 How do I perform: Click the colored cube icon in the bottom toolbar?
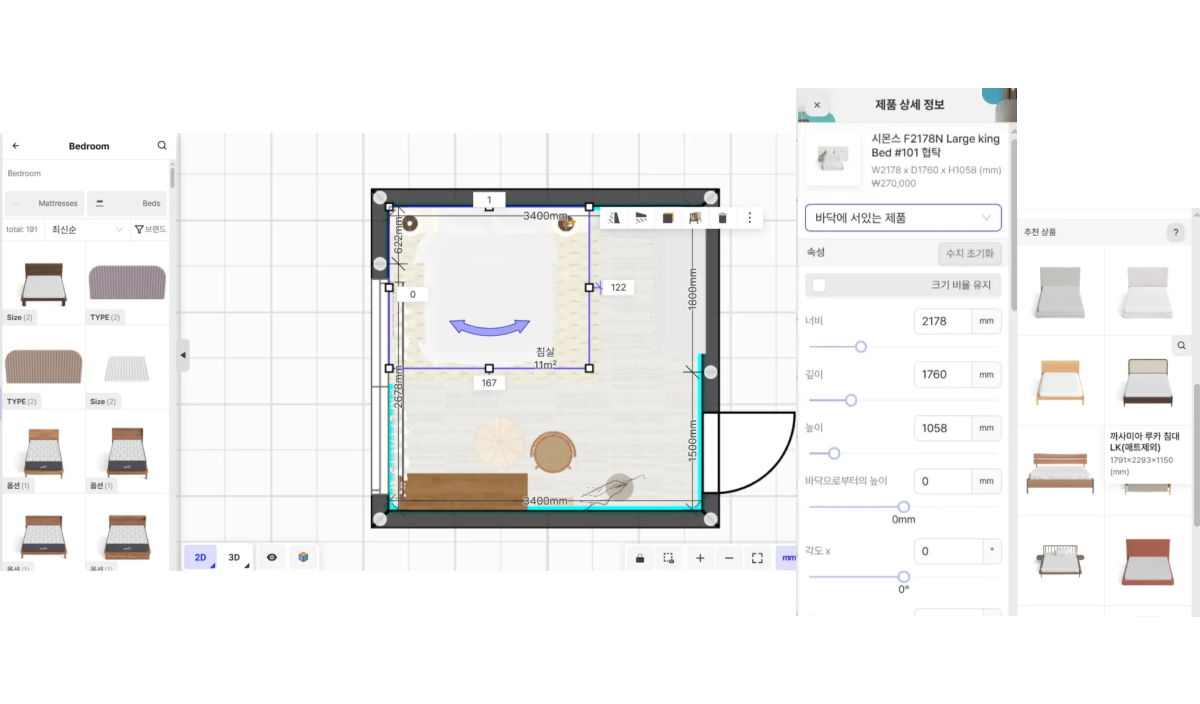pyautogui.click(x=303, y=557)
